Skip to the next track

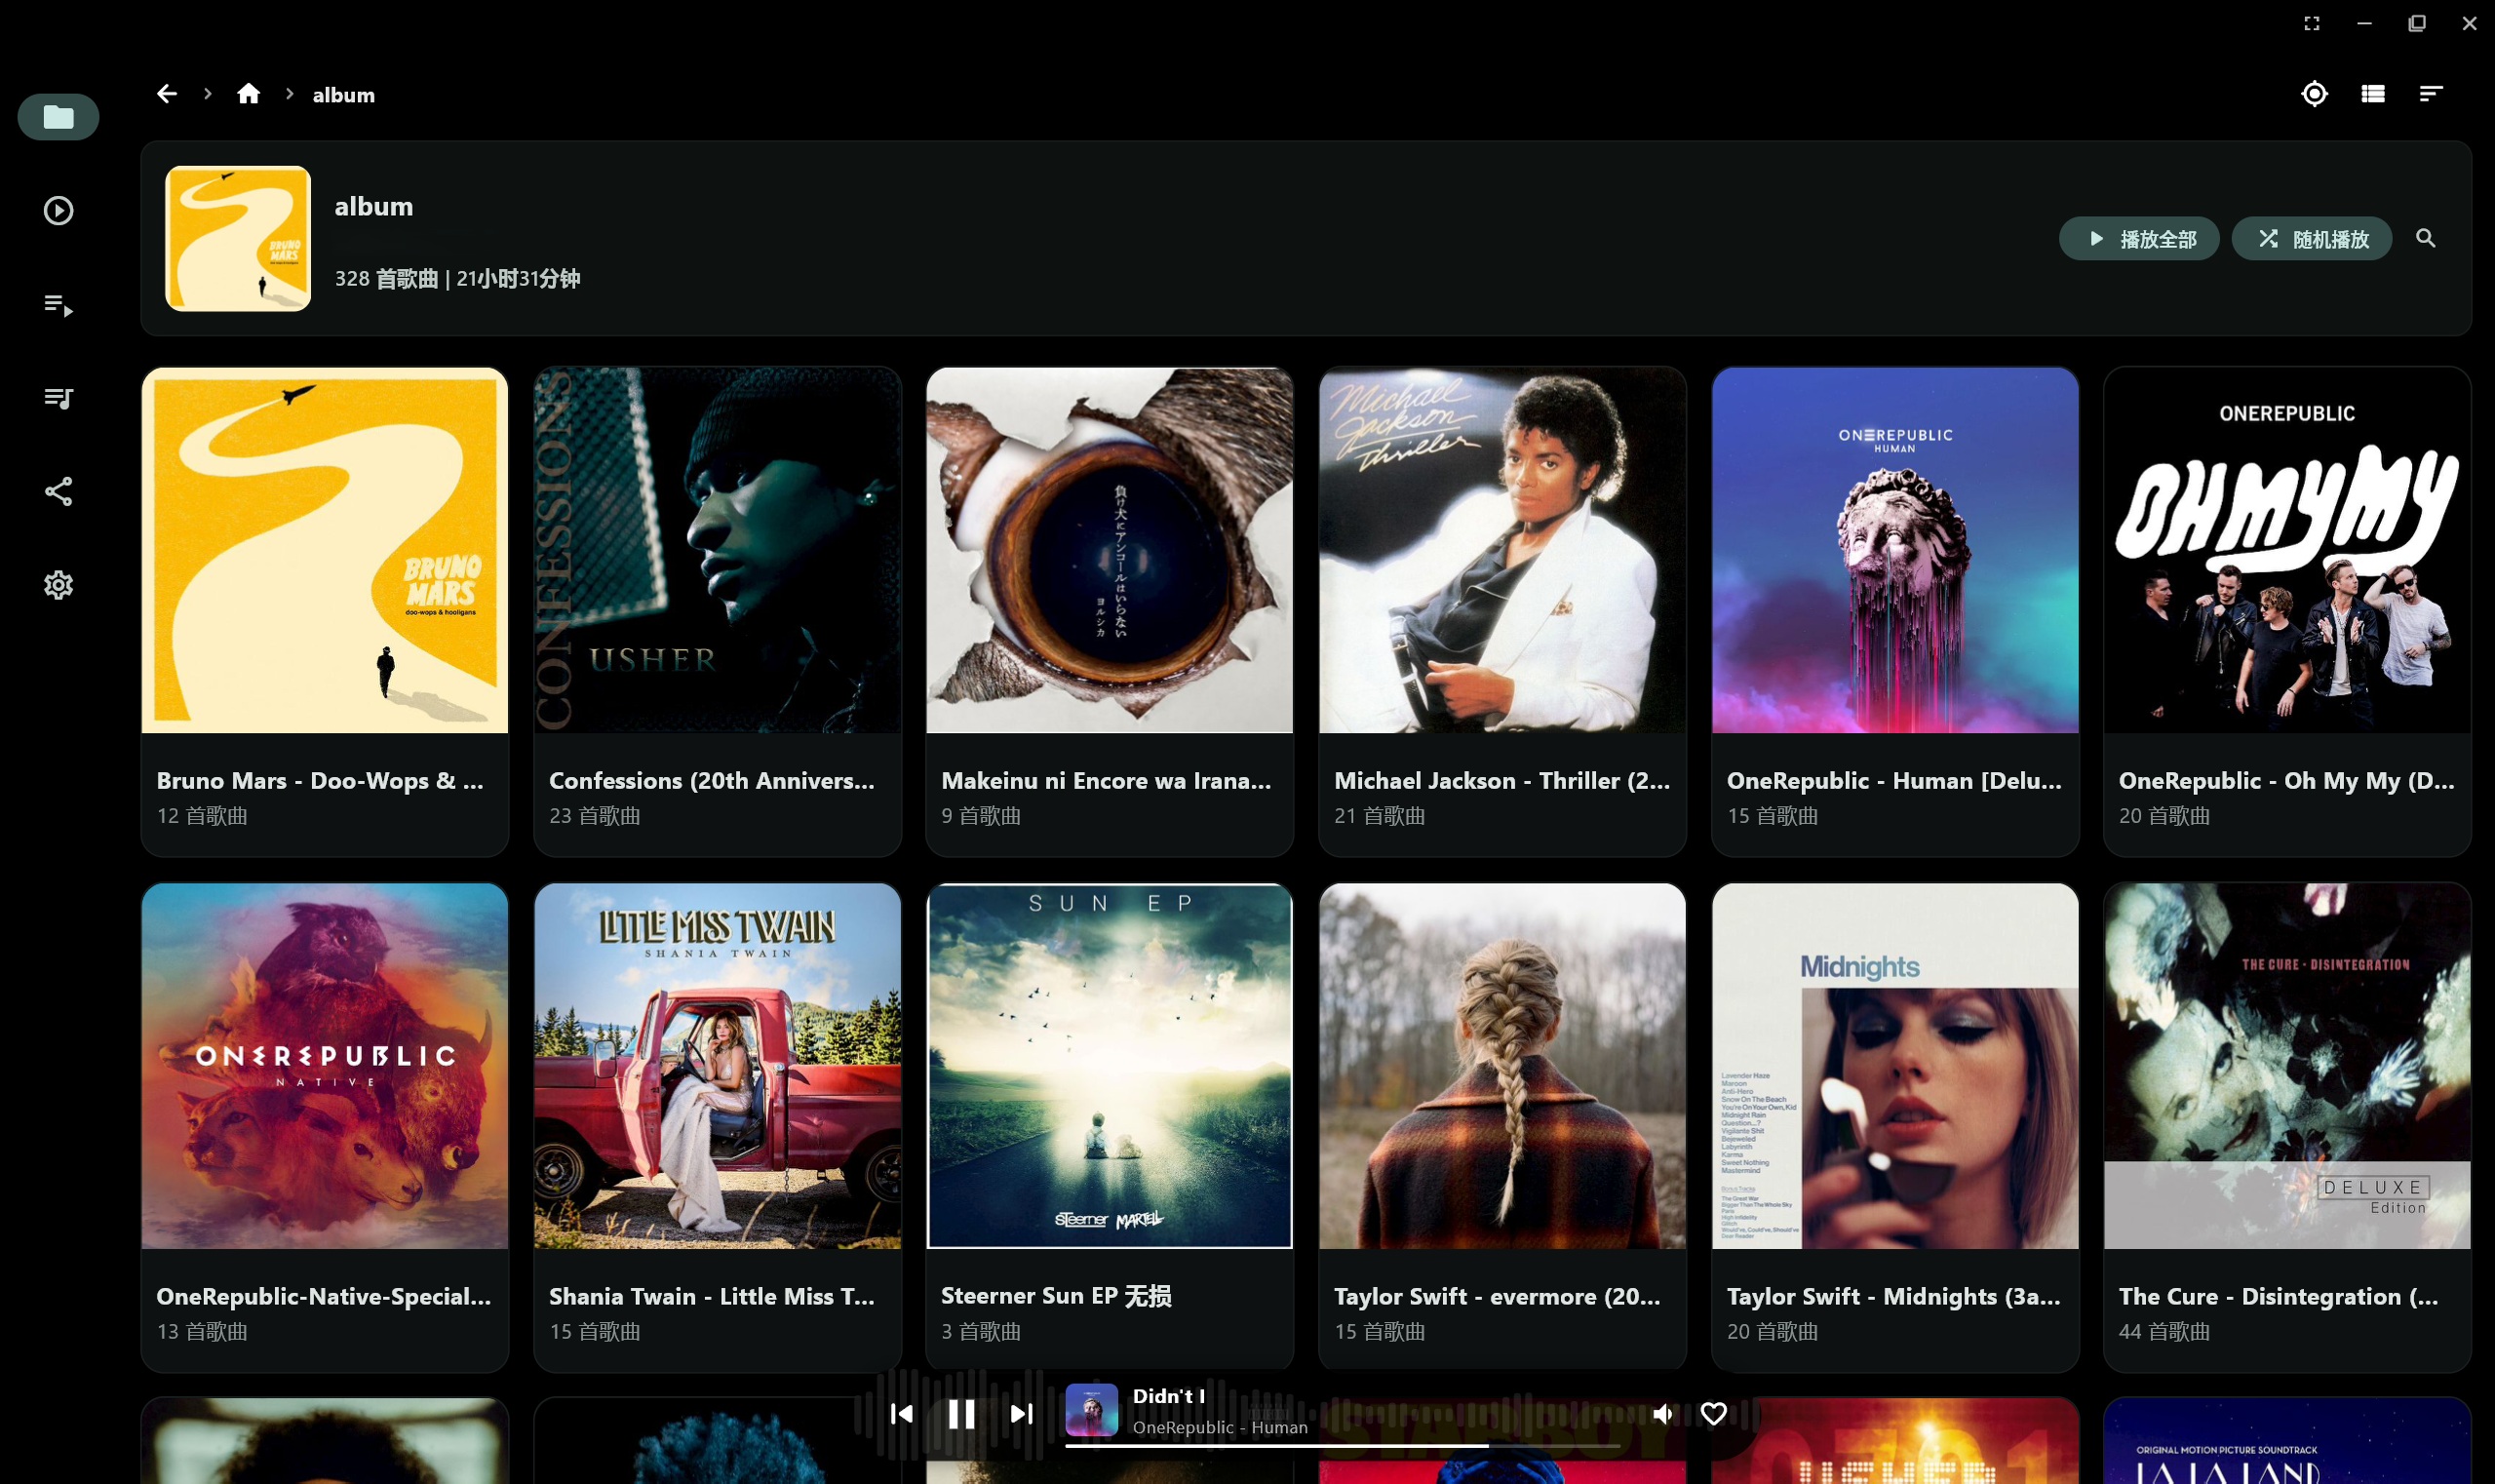1021,1413
